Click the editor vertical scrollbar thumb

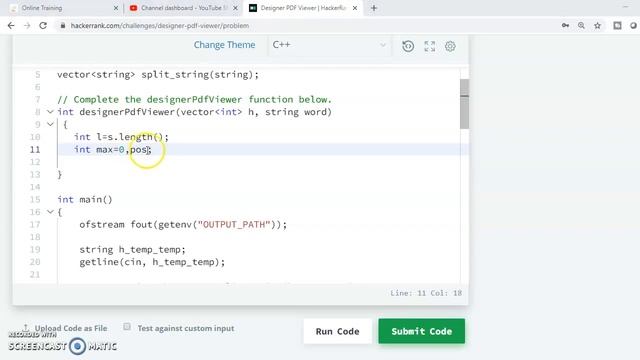pos(464,104)
